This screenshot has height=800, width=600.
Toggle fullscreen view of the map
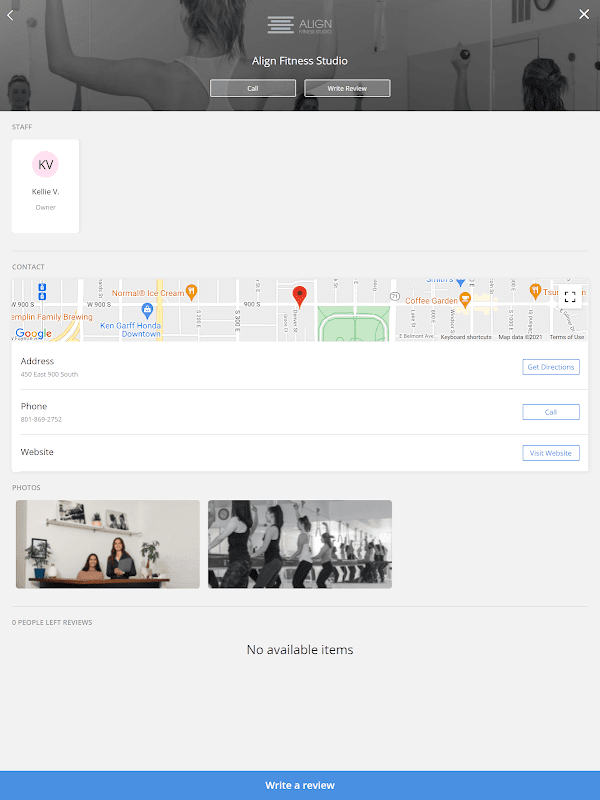click(x=570, y=297)
